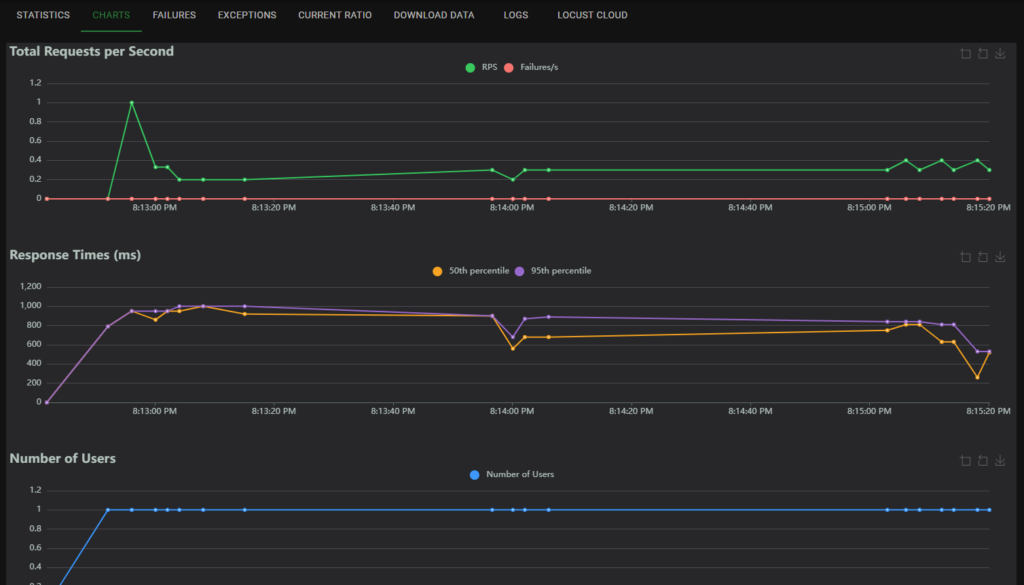Image resolution: width=1024 pixels, height=585 pixels.
Task: Reset zoom on Total Requests per Second chart
Action: [983, 54]
